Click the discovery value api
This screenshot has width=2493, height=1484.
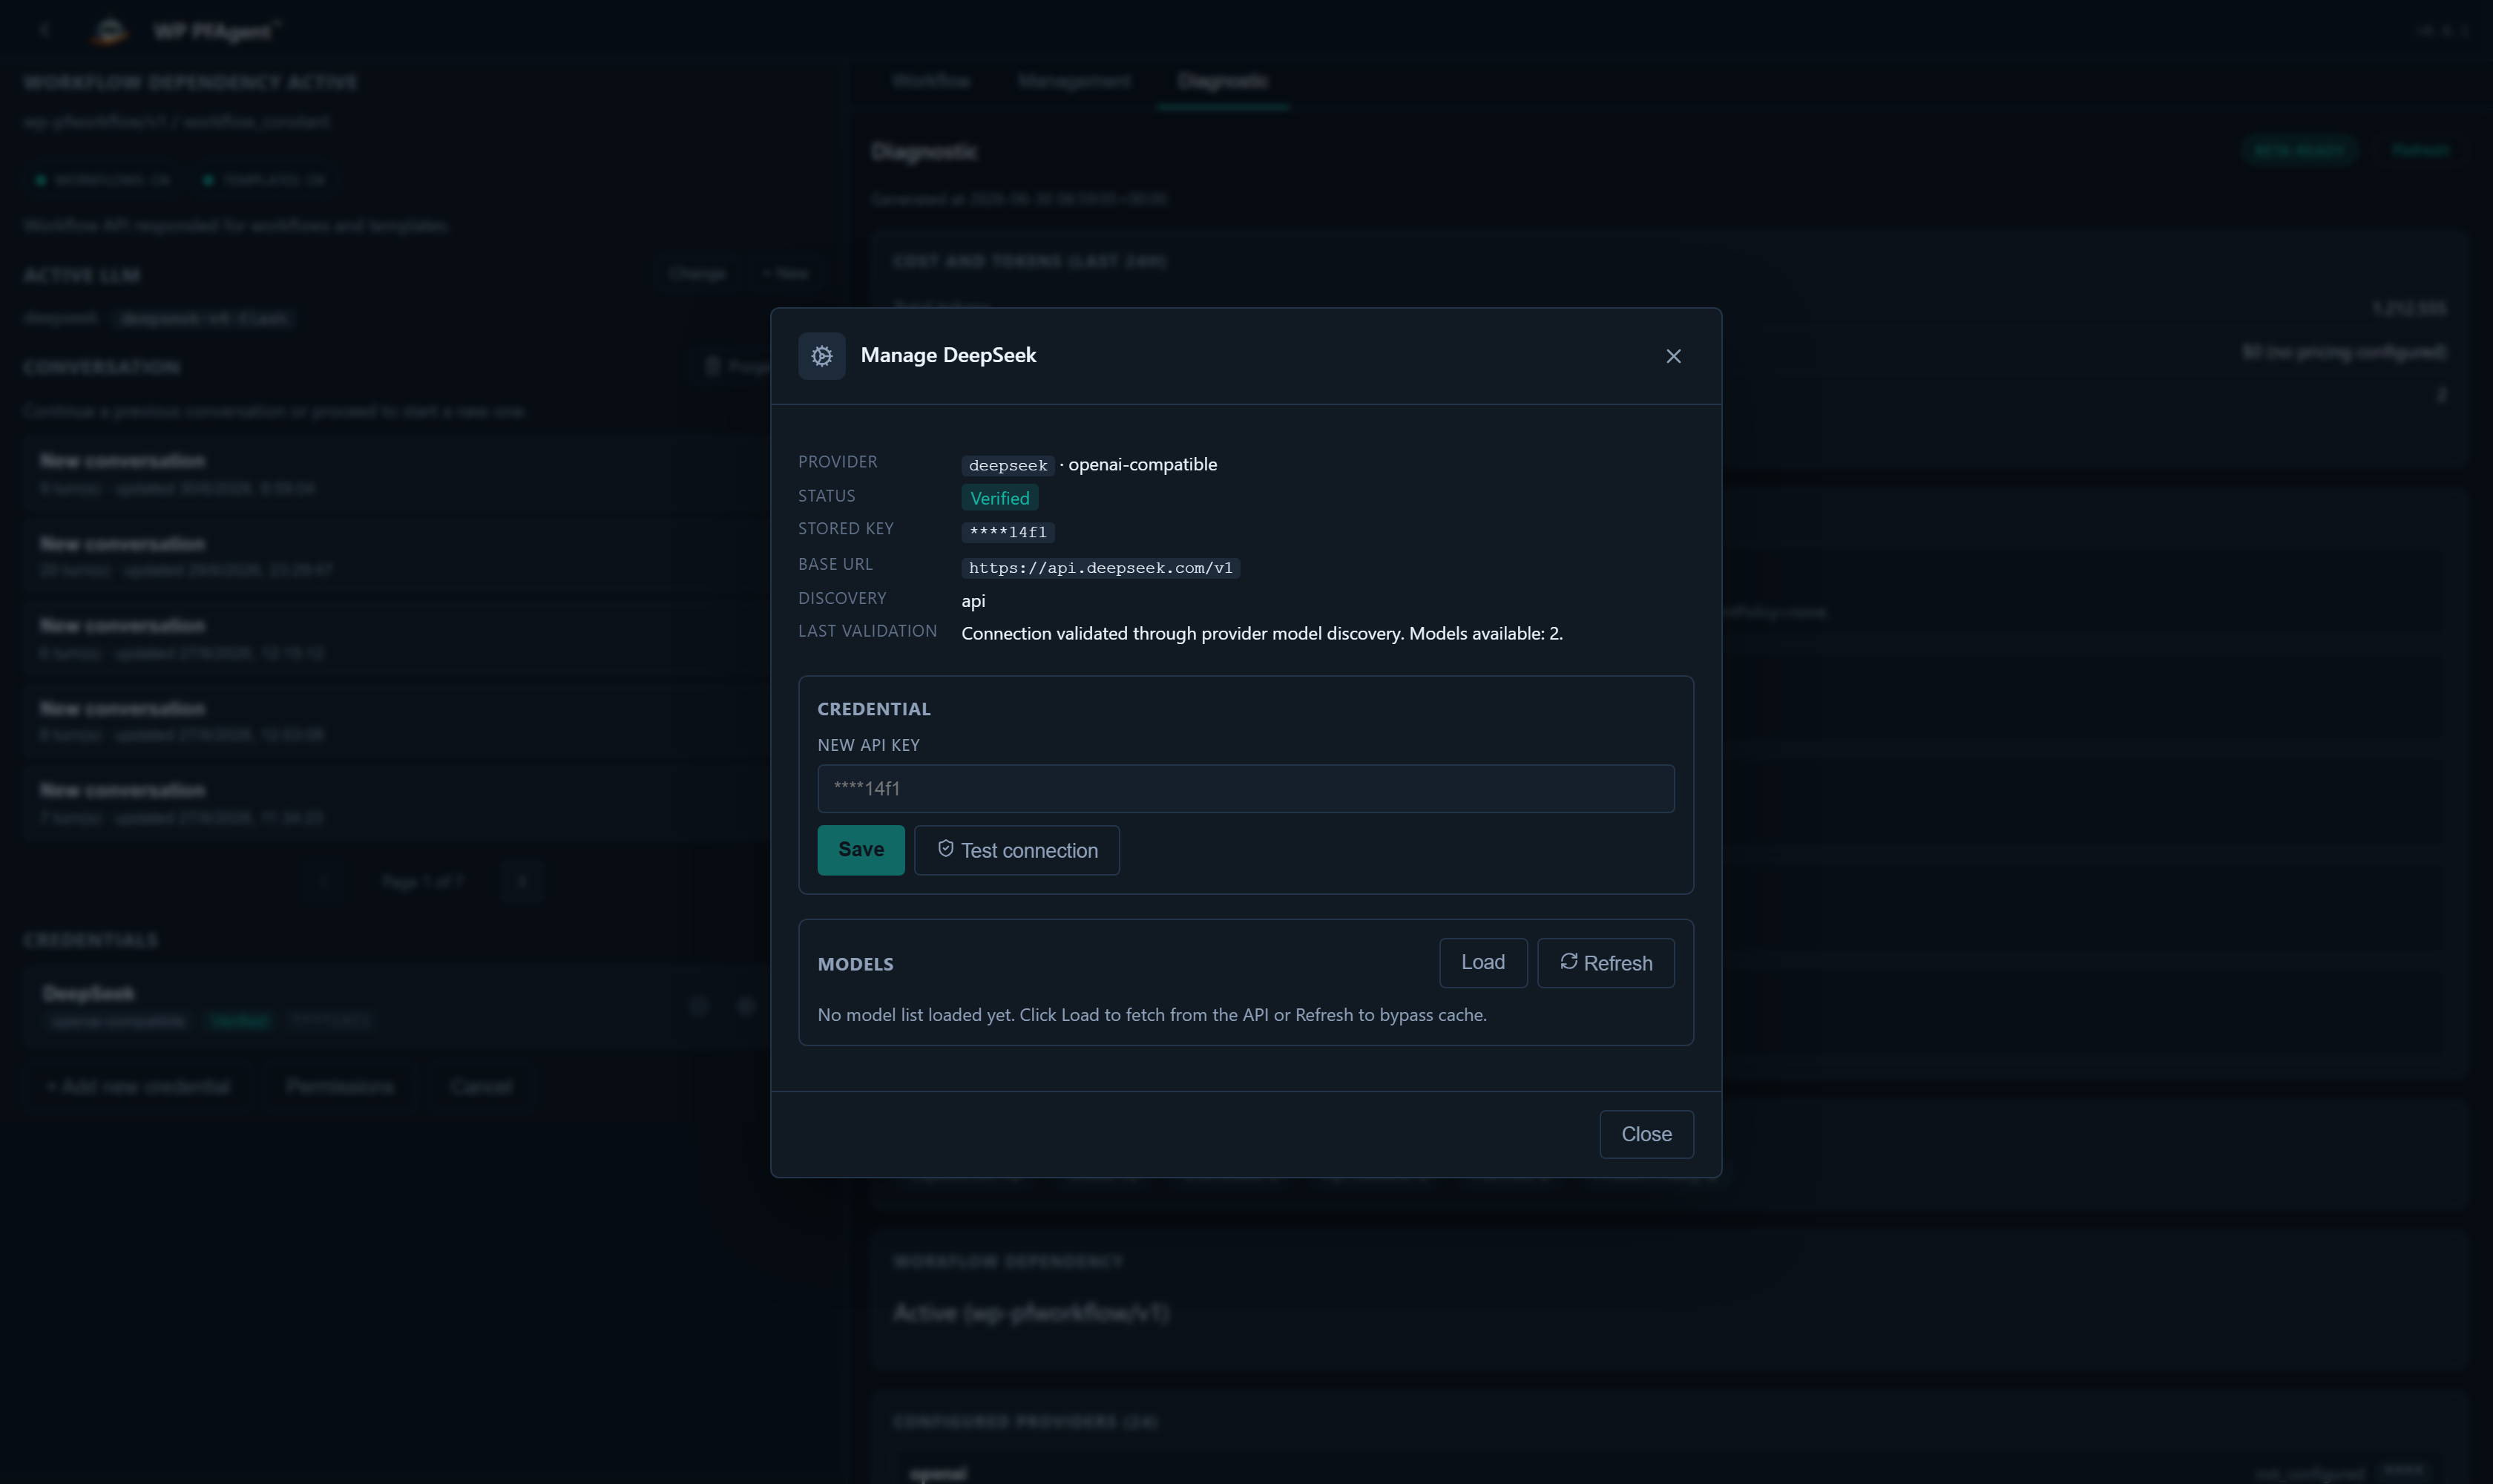[973, 601]
